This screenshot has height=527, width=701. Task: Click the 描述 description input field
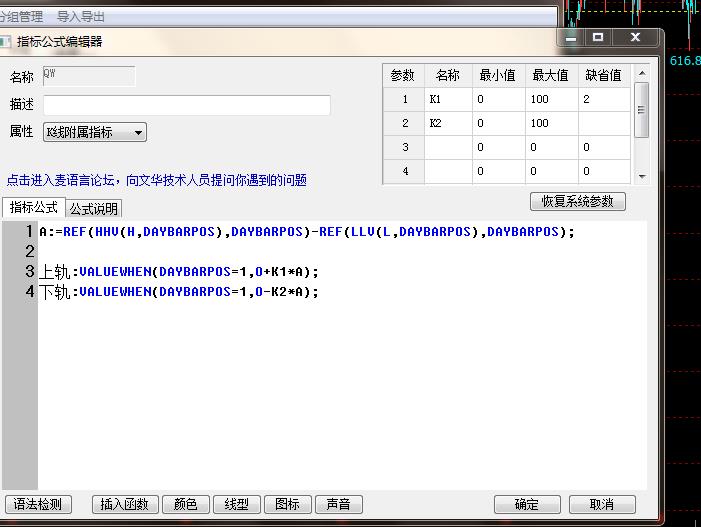(186, 105)
